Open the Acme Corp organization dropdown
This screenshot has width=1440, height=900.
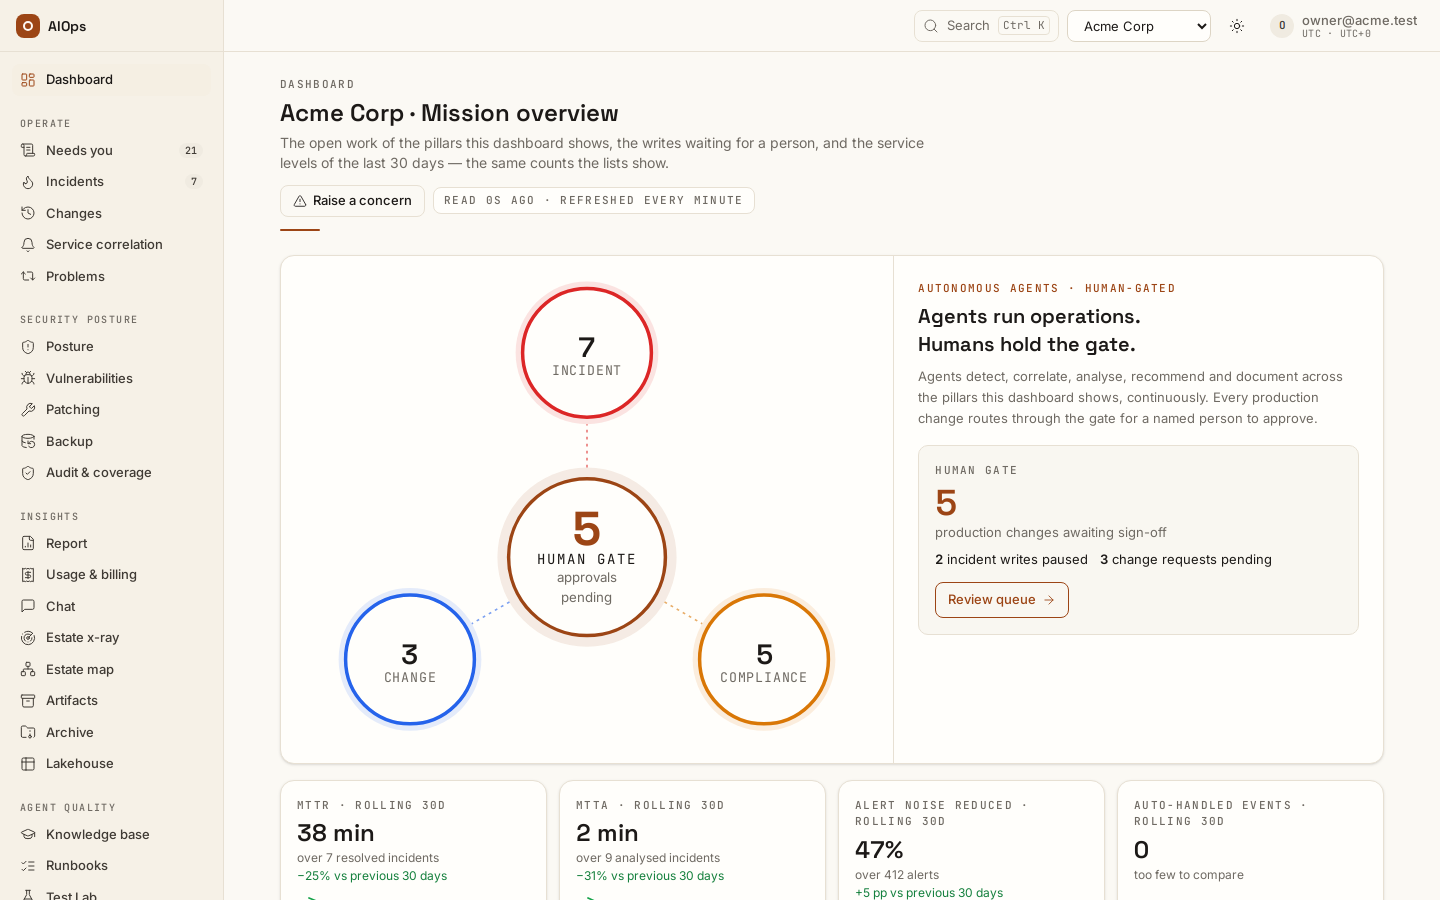pyautogui.click(x=1139, y=26)
